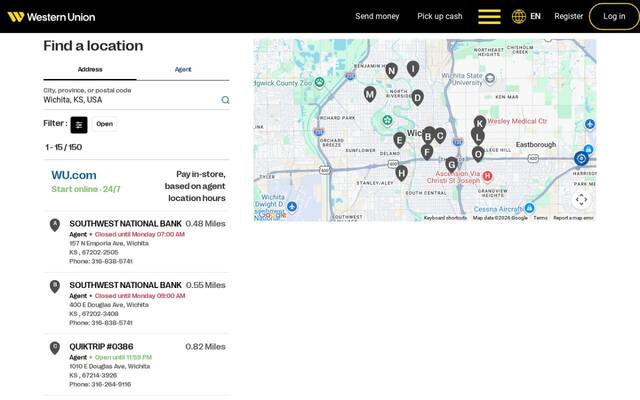Select map marker K
The width and height of the screenshot is (640, 400).
point(480,122)
